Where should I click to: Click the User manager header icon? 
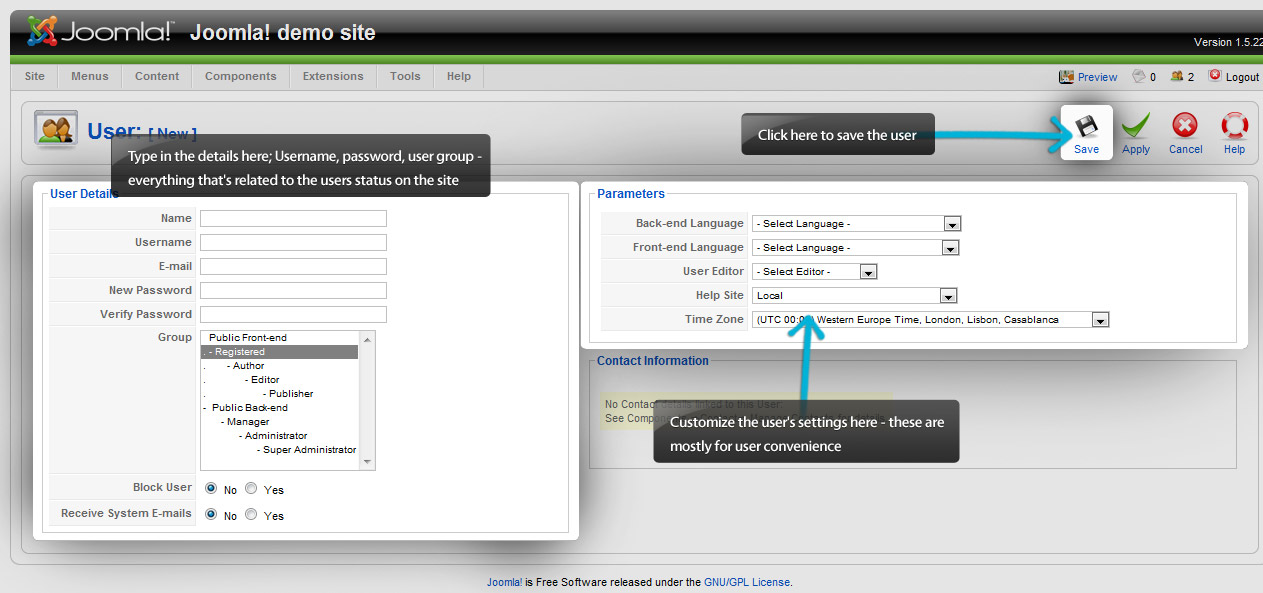[56, 129]
